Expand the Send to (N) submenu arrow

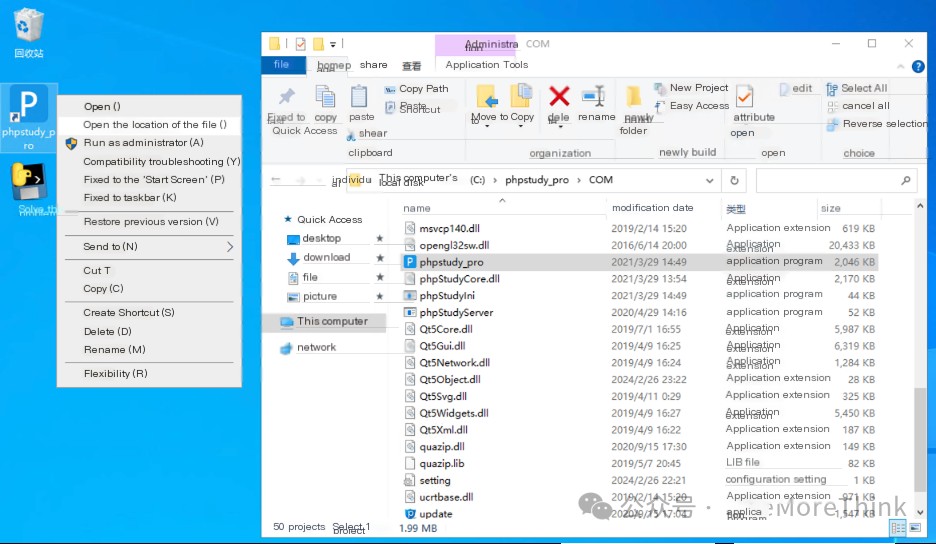[230, 247]
